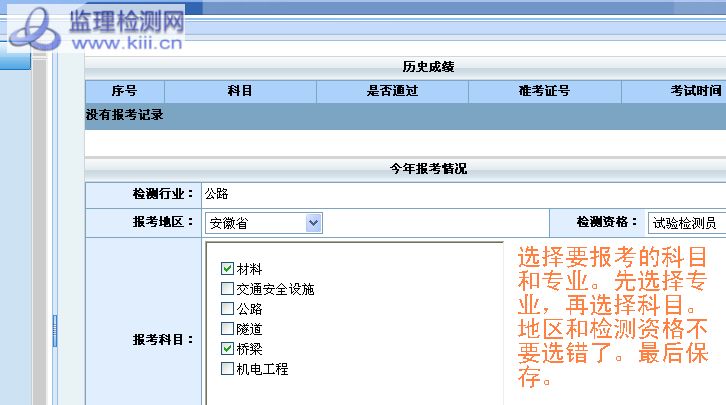
Task: Enable the 交通安全设施 checkbox
Action: (227, 289)
